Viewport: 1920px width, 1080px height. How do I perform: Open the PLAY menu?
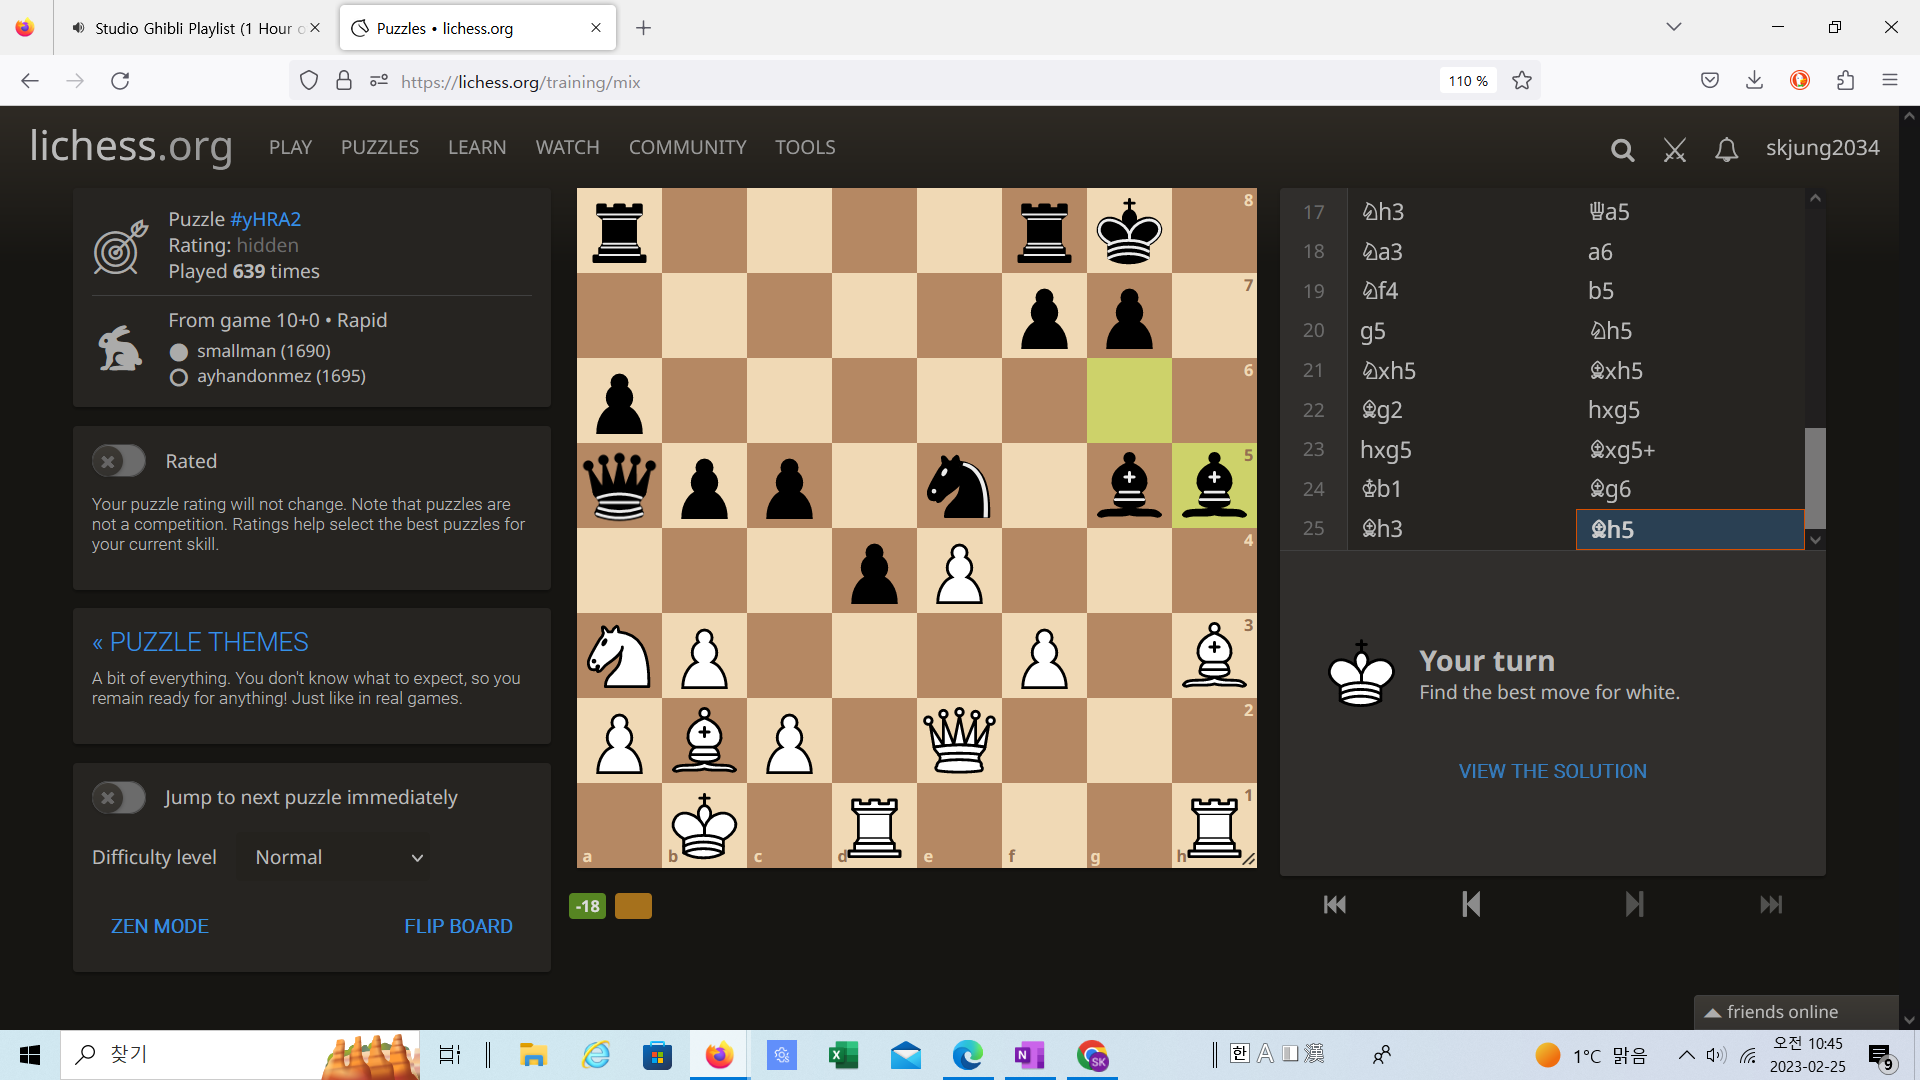(x=290, y=147)
